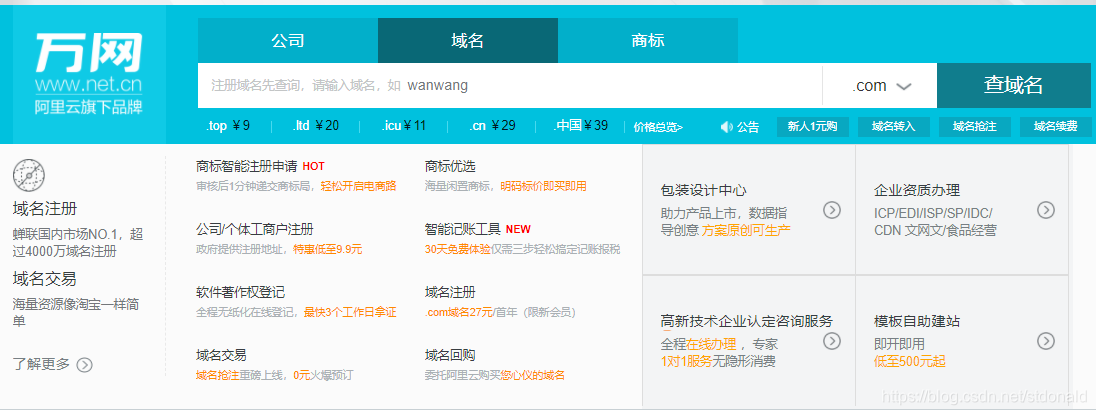
Task: Open the .com domain suffix dropdown
Action: pos(879,86)
